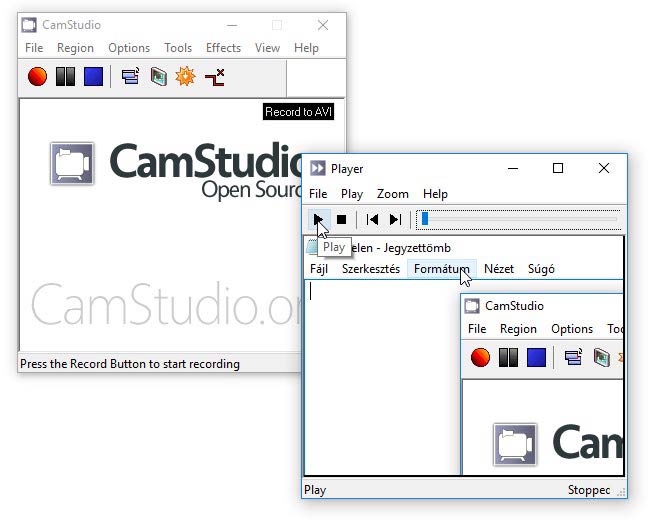This screenshot has width=651, height=520.
Task: Open Help menu in the main CamStudio window
Action: point(306,48)
